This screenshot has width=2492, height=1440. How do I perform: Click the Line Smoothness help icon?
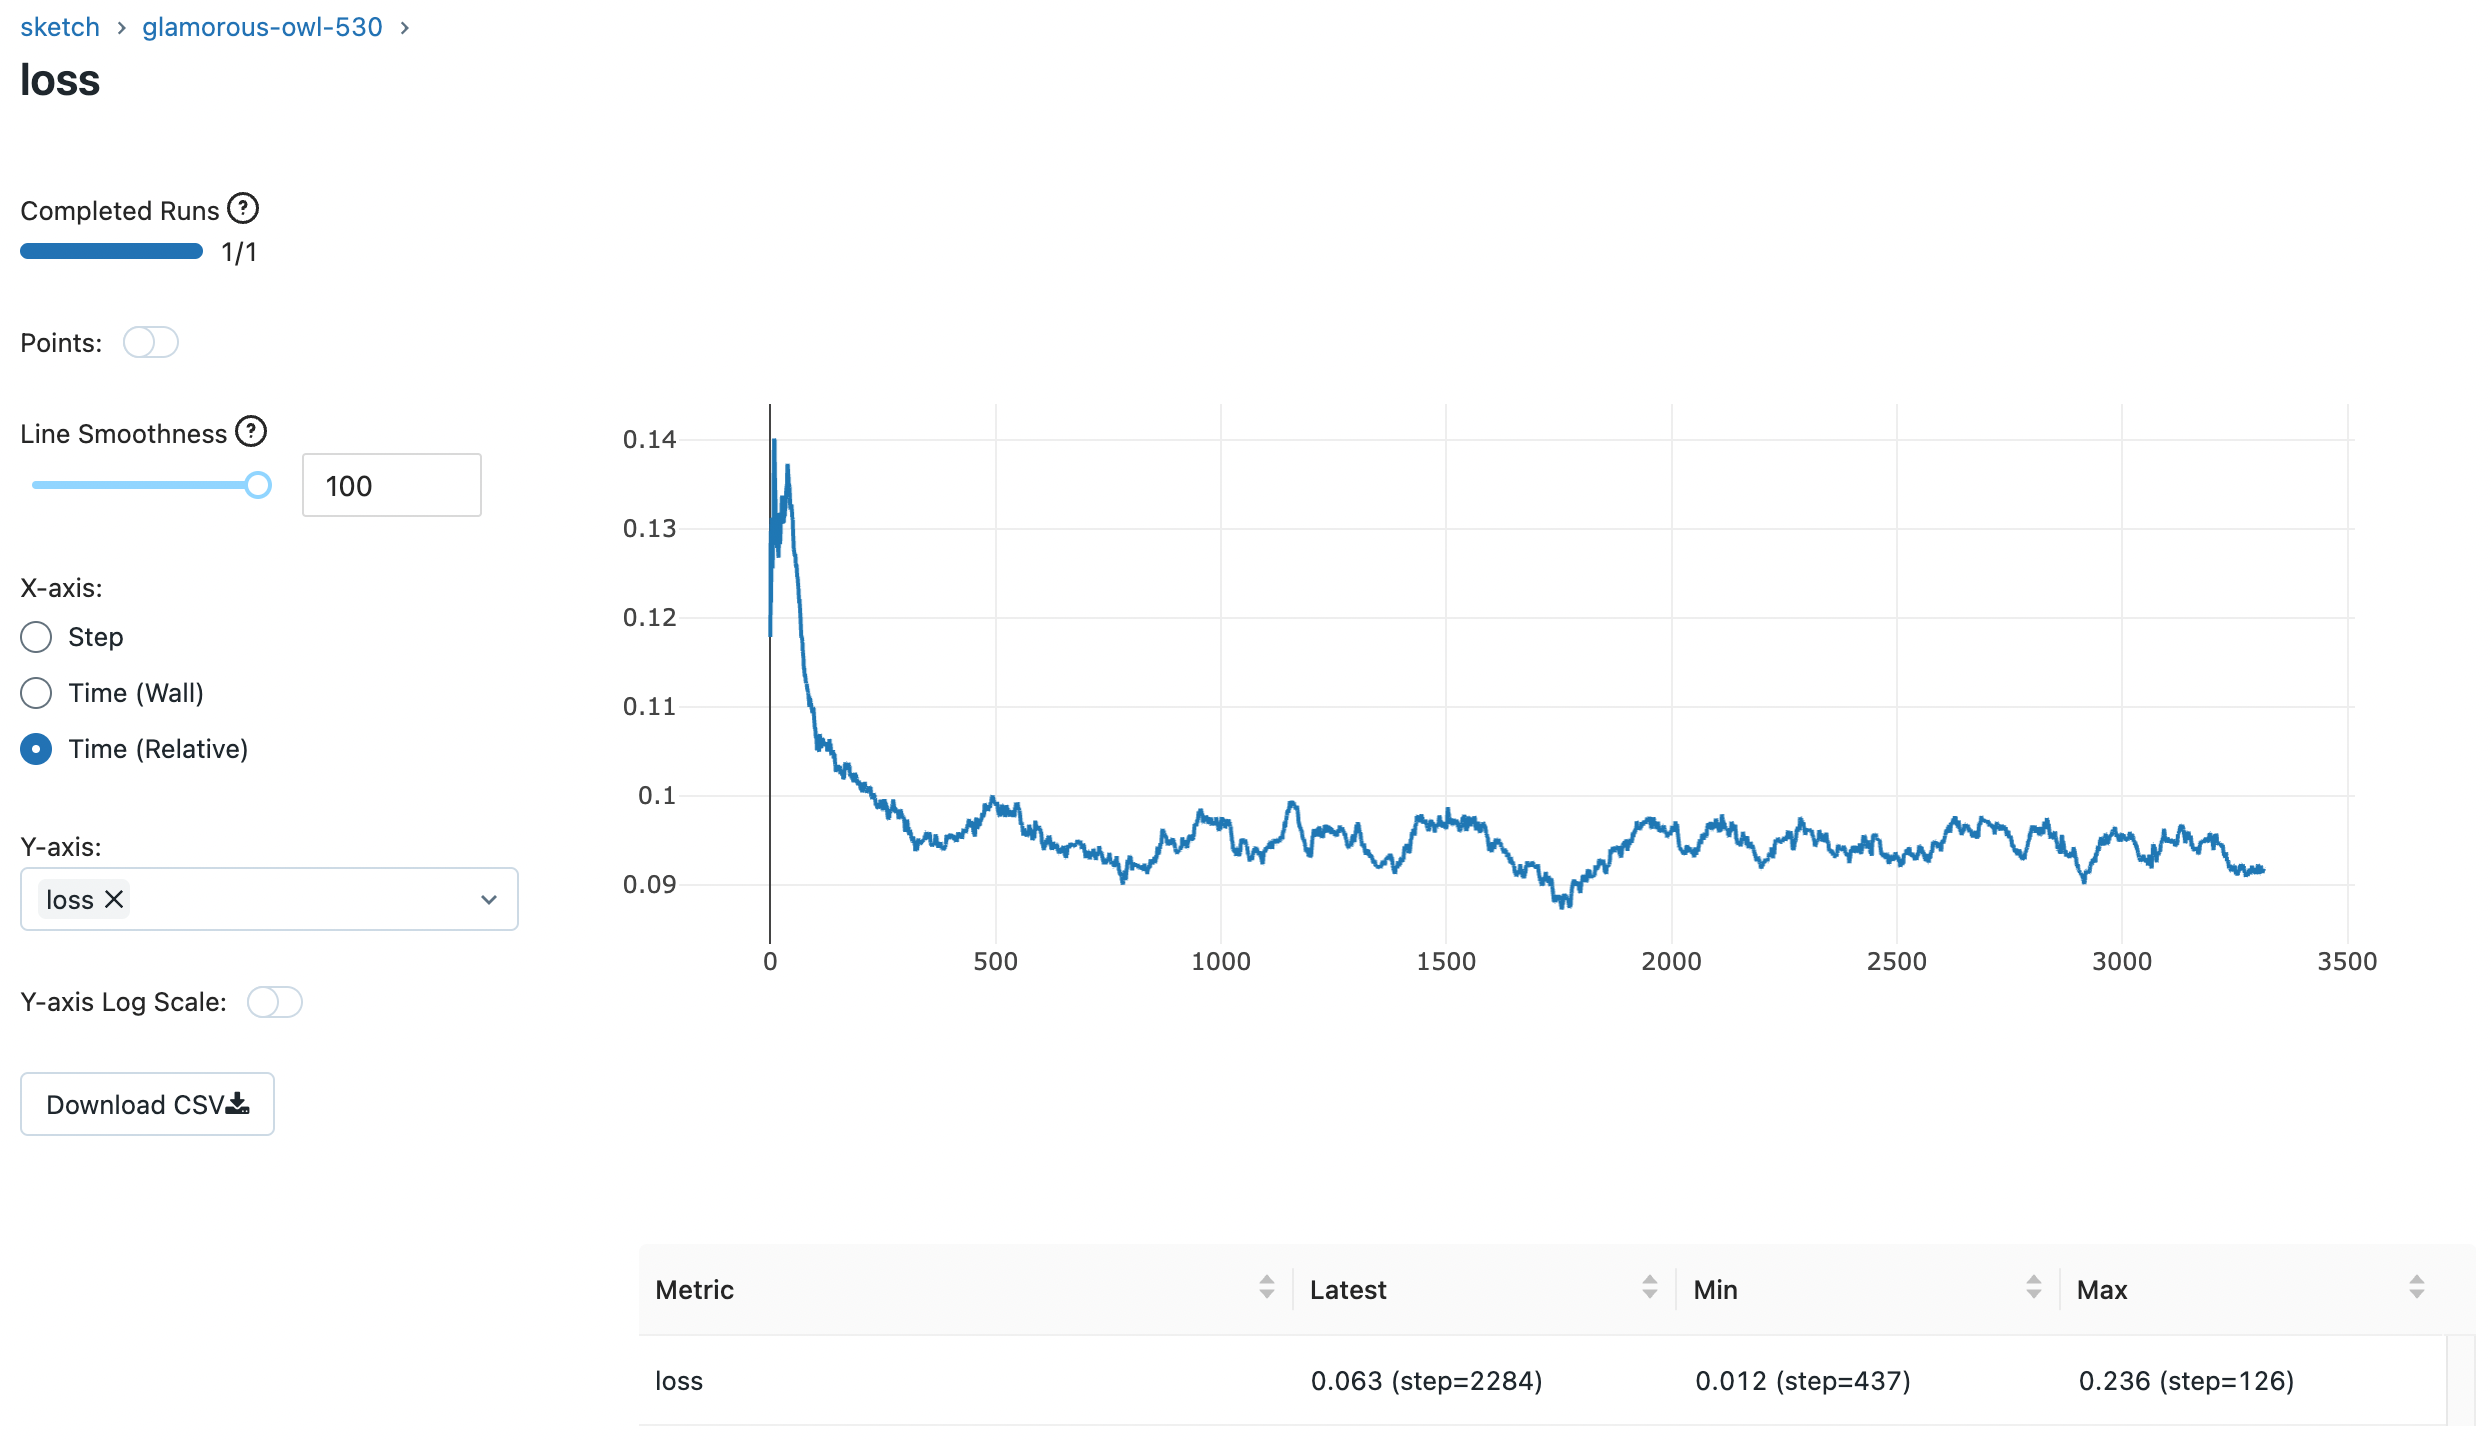point(251,432)
